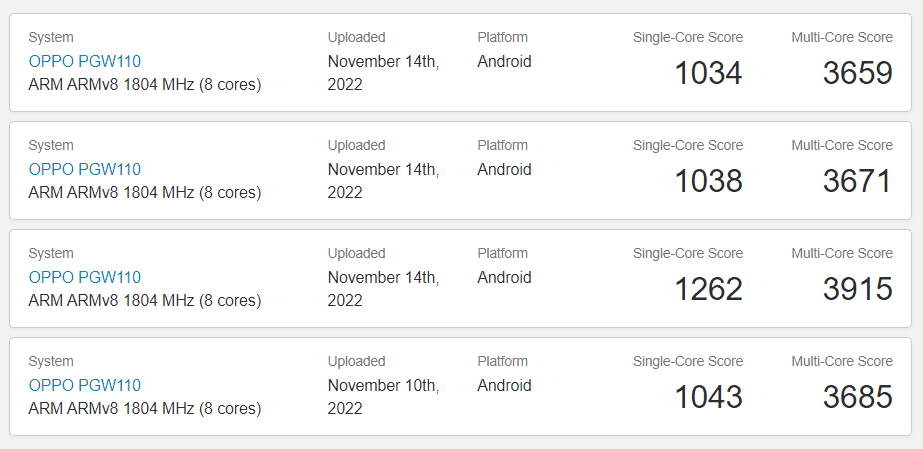
Task: Select the 1038 single-core score number
Action: click(x=708, y=181)
